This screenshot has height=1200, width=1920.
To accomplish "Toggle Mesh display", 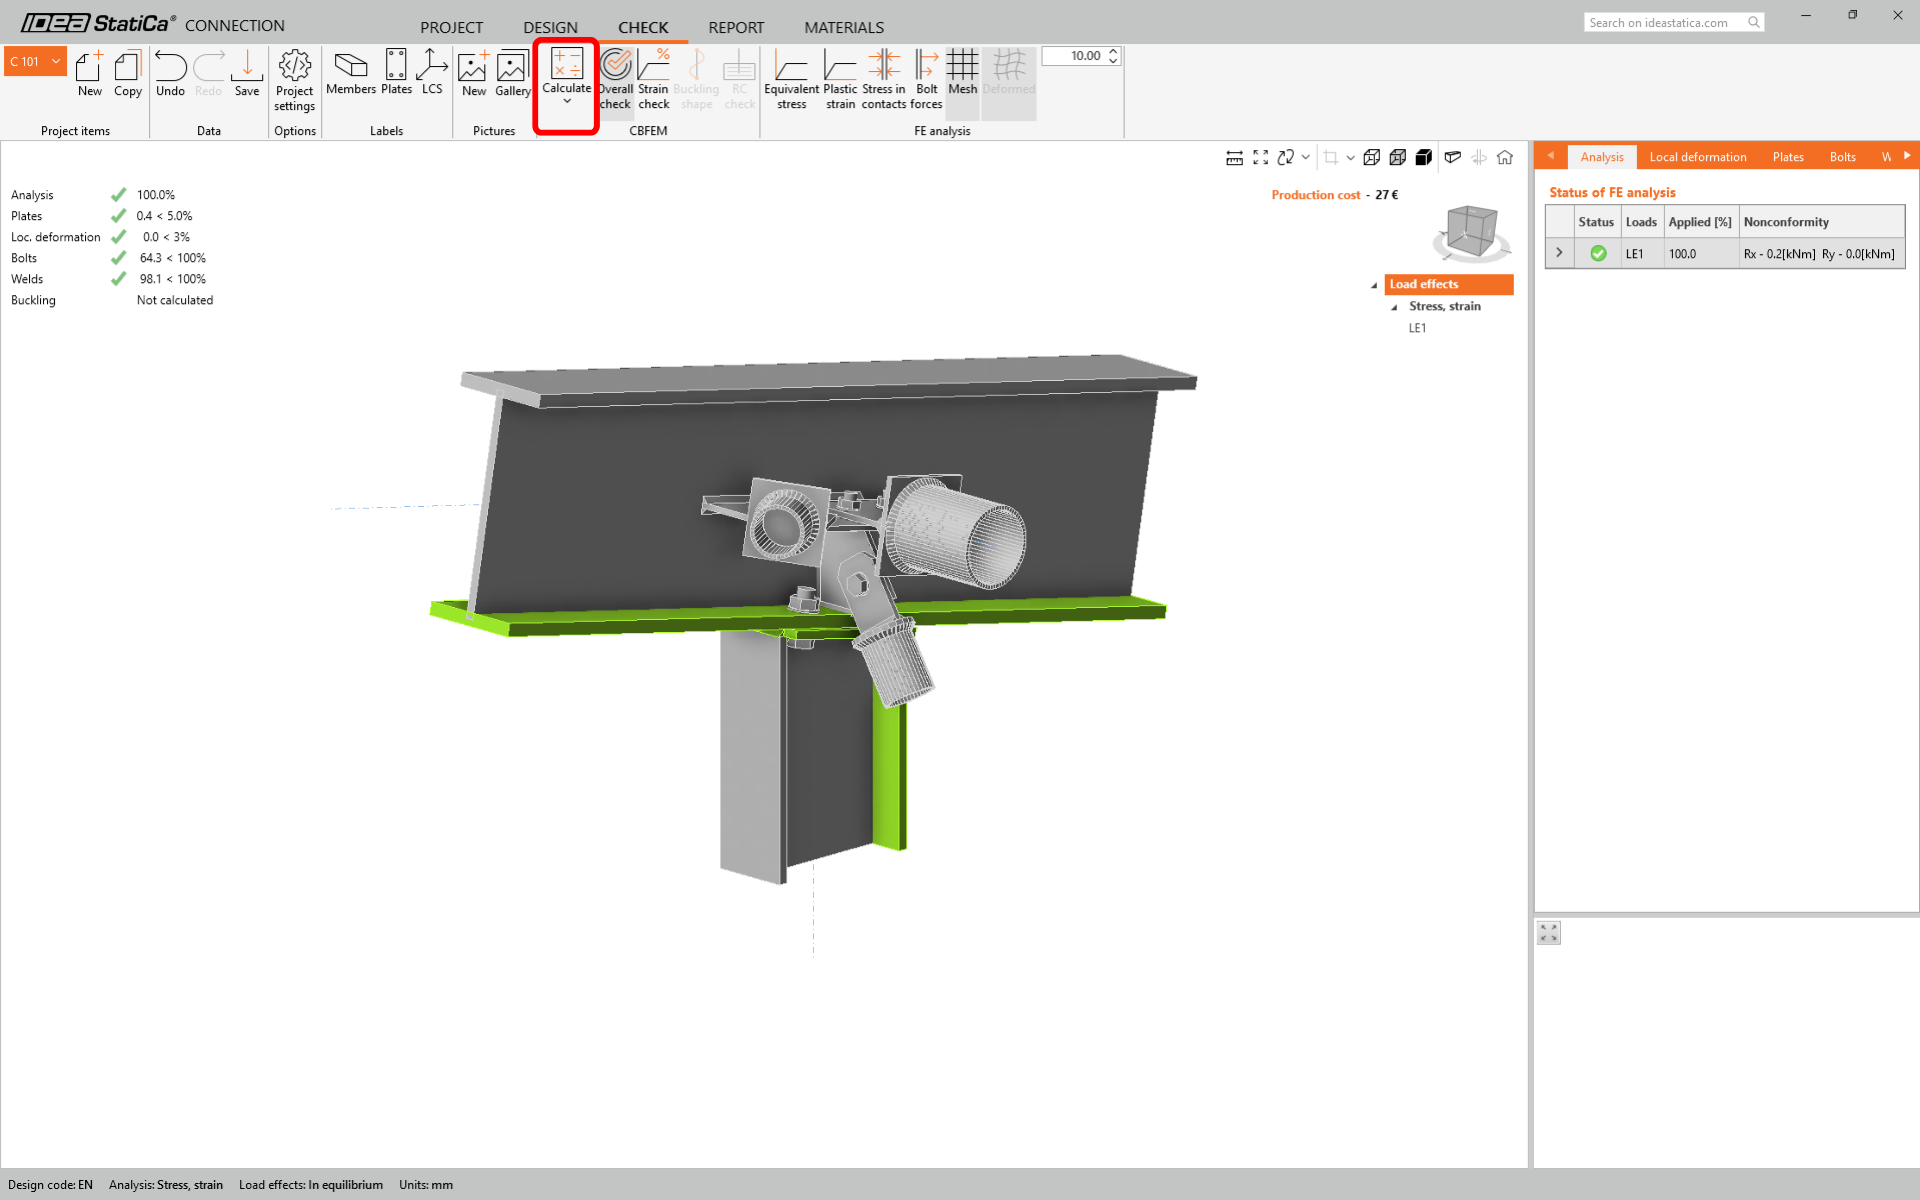I will tap(962, 72).
